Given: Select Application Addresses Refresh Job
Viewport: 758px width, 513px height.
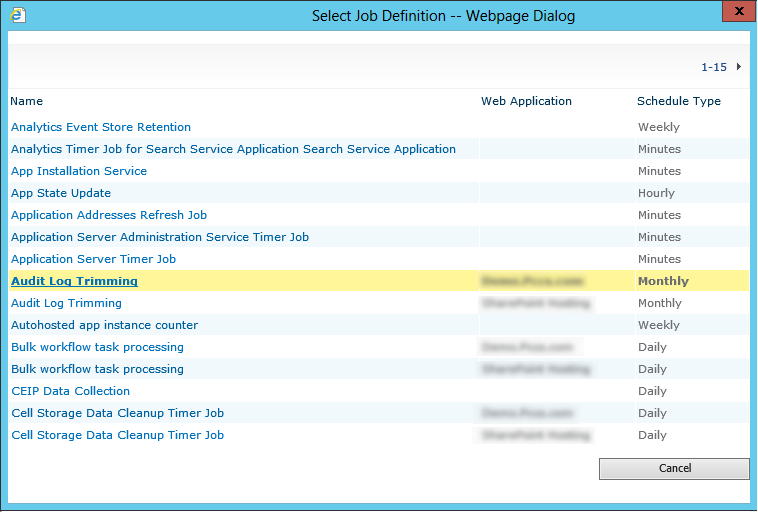Looking at the screenshot, I should [109, 215].
